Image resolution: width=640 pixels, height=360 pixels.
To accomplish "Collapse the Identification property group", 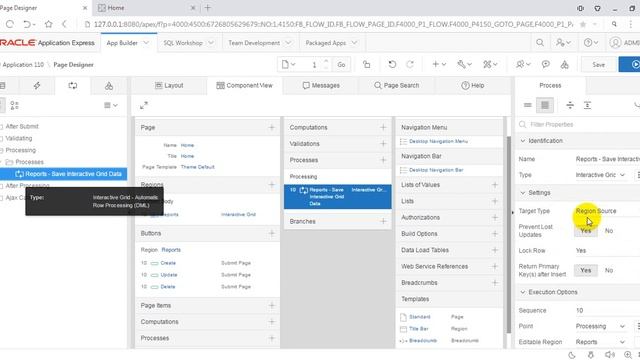I will (x=523, y=140).
